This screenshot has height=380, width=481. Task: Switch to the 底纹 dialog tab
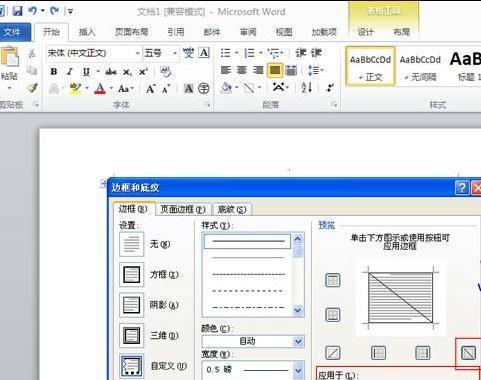pyautogui.click(x=232, y=209)
